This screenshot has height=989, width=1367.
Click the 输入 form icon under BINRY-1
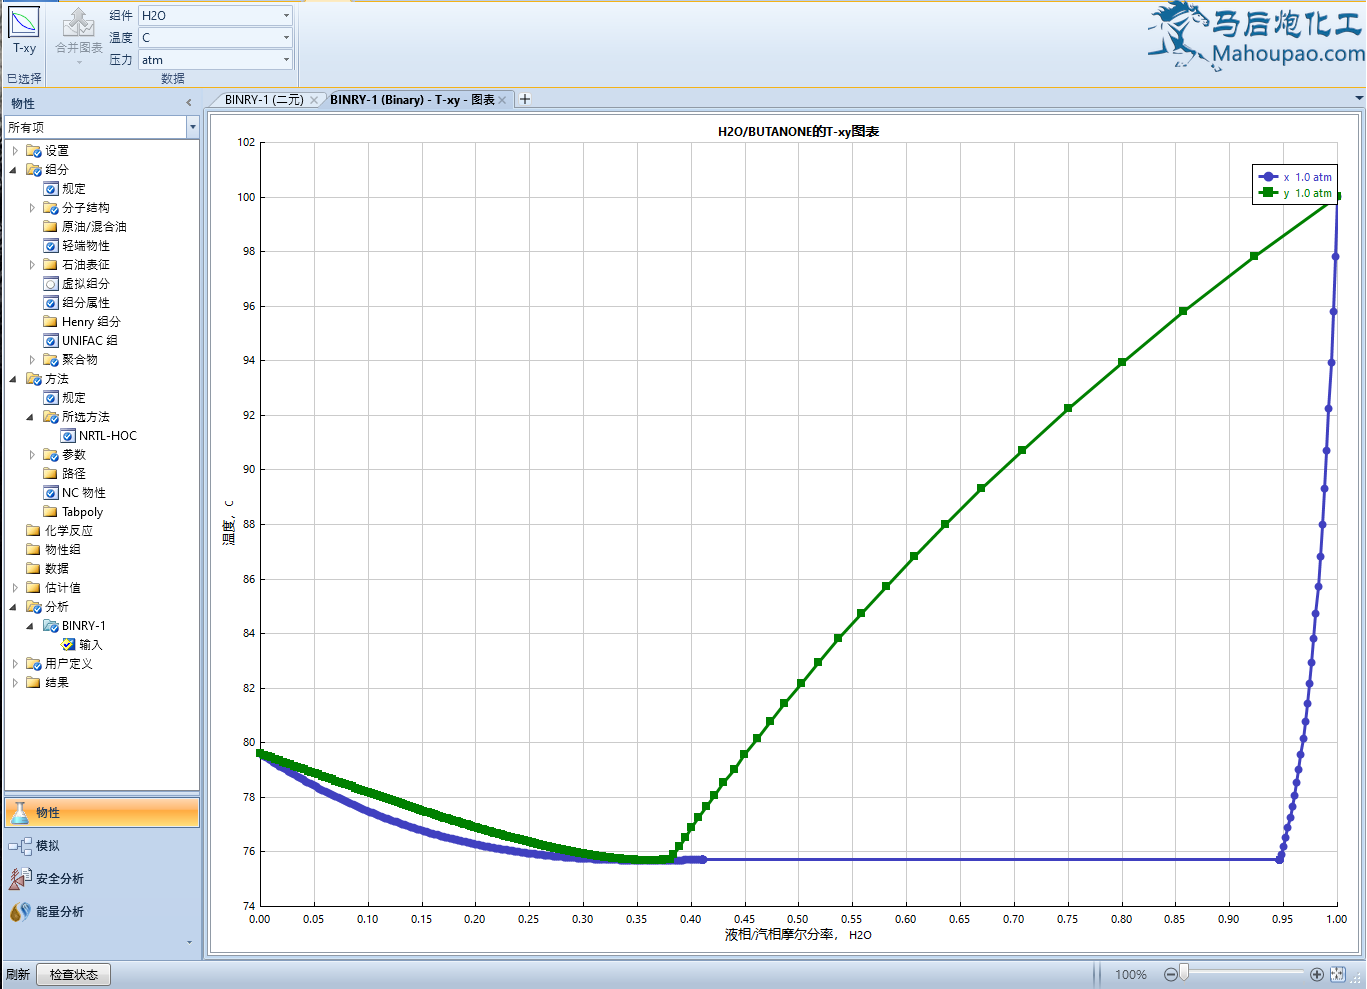tap(68, 645)
